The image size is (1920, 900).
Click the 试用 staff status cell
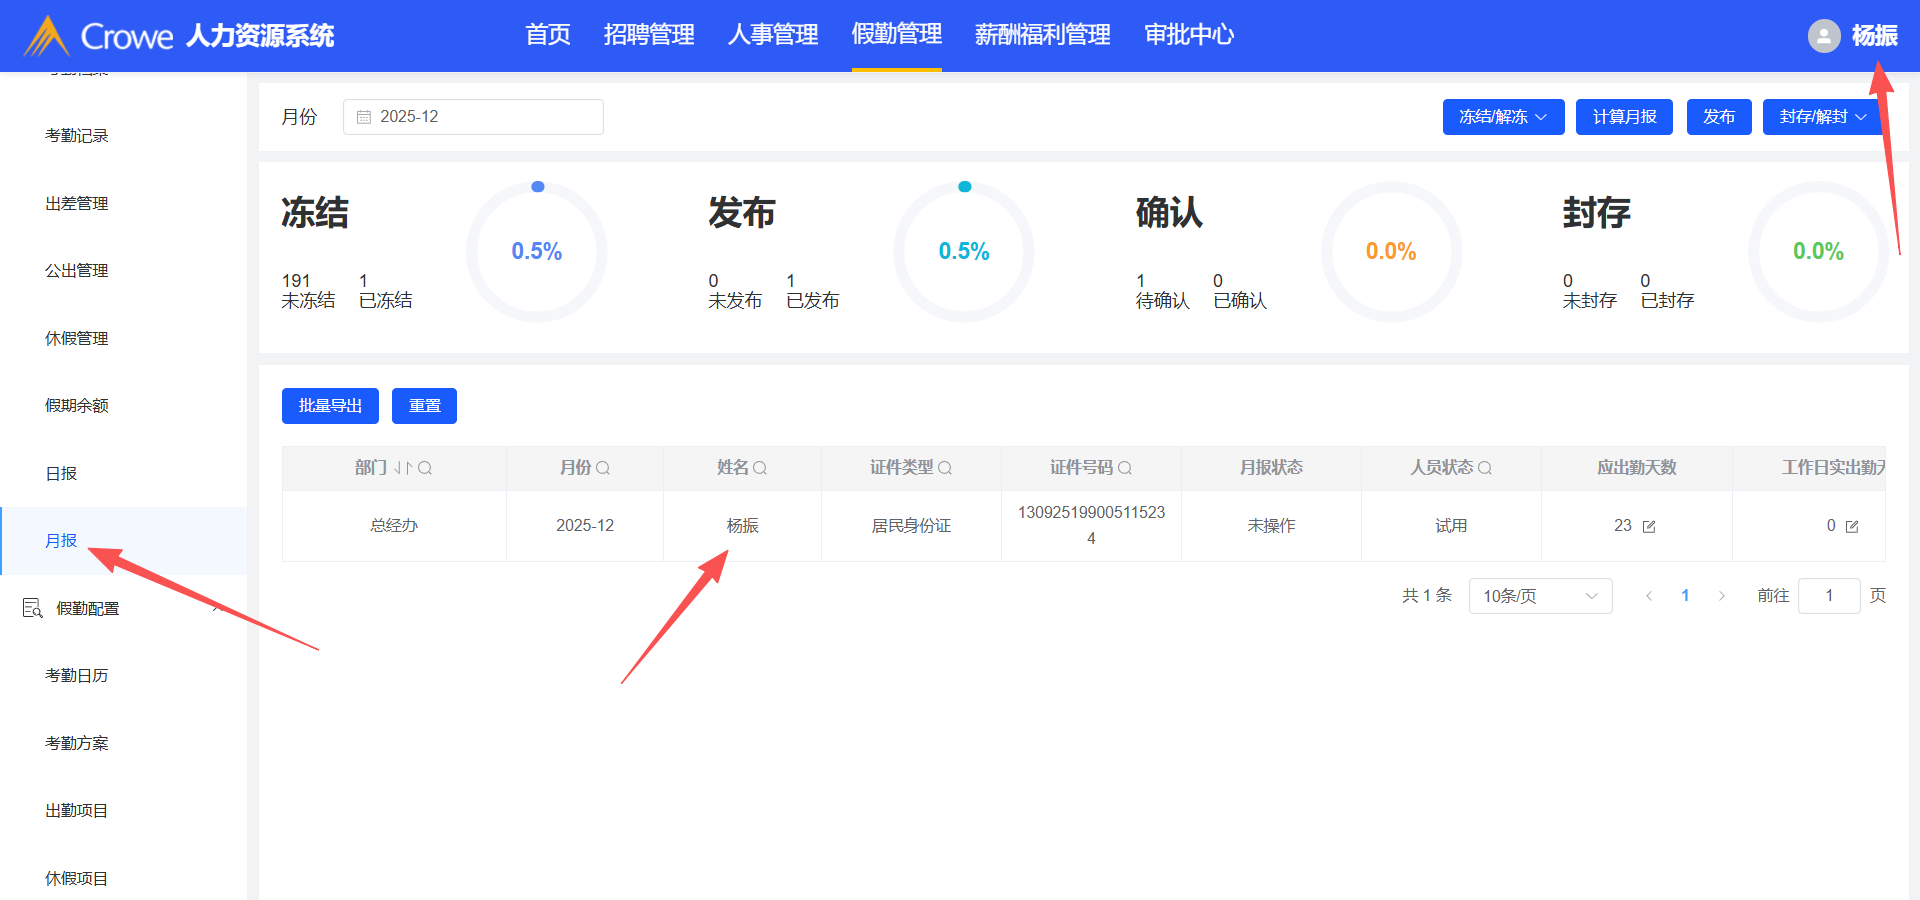[1451, 526]
